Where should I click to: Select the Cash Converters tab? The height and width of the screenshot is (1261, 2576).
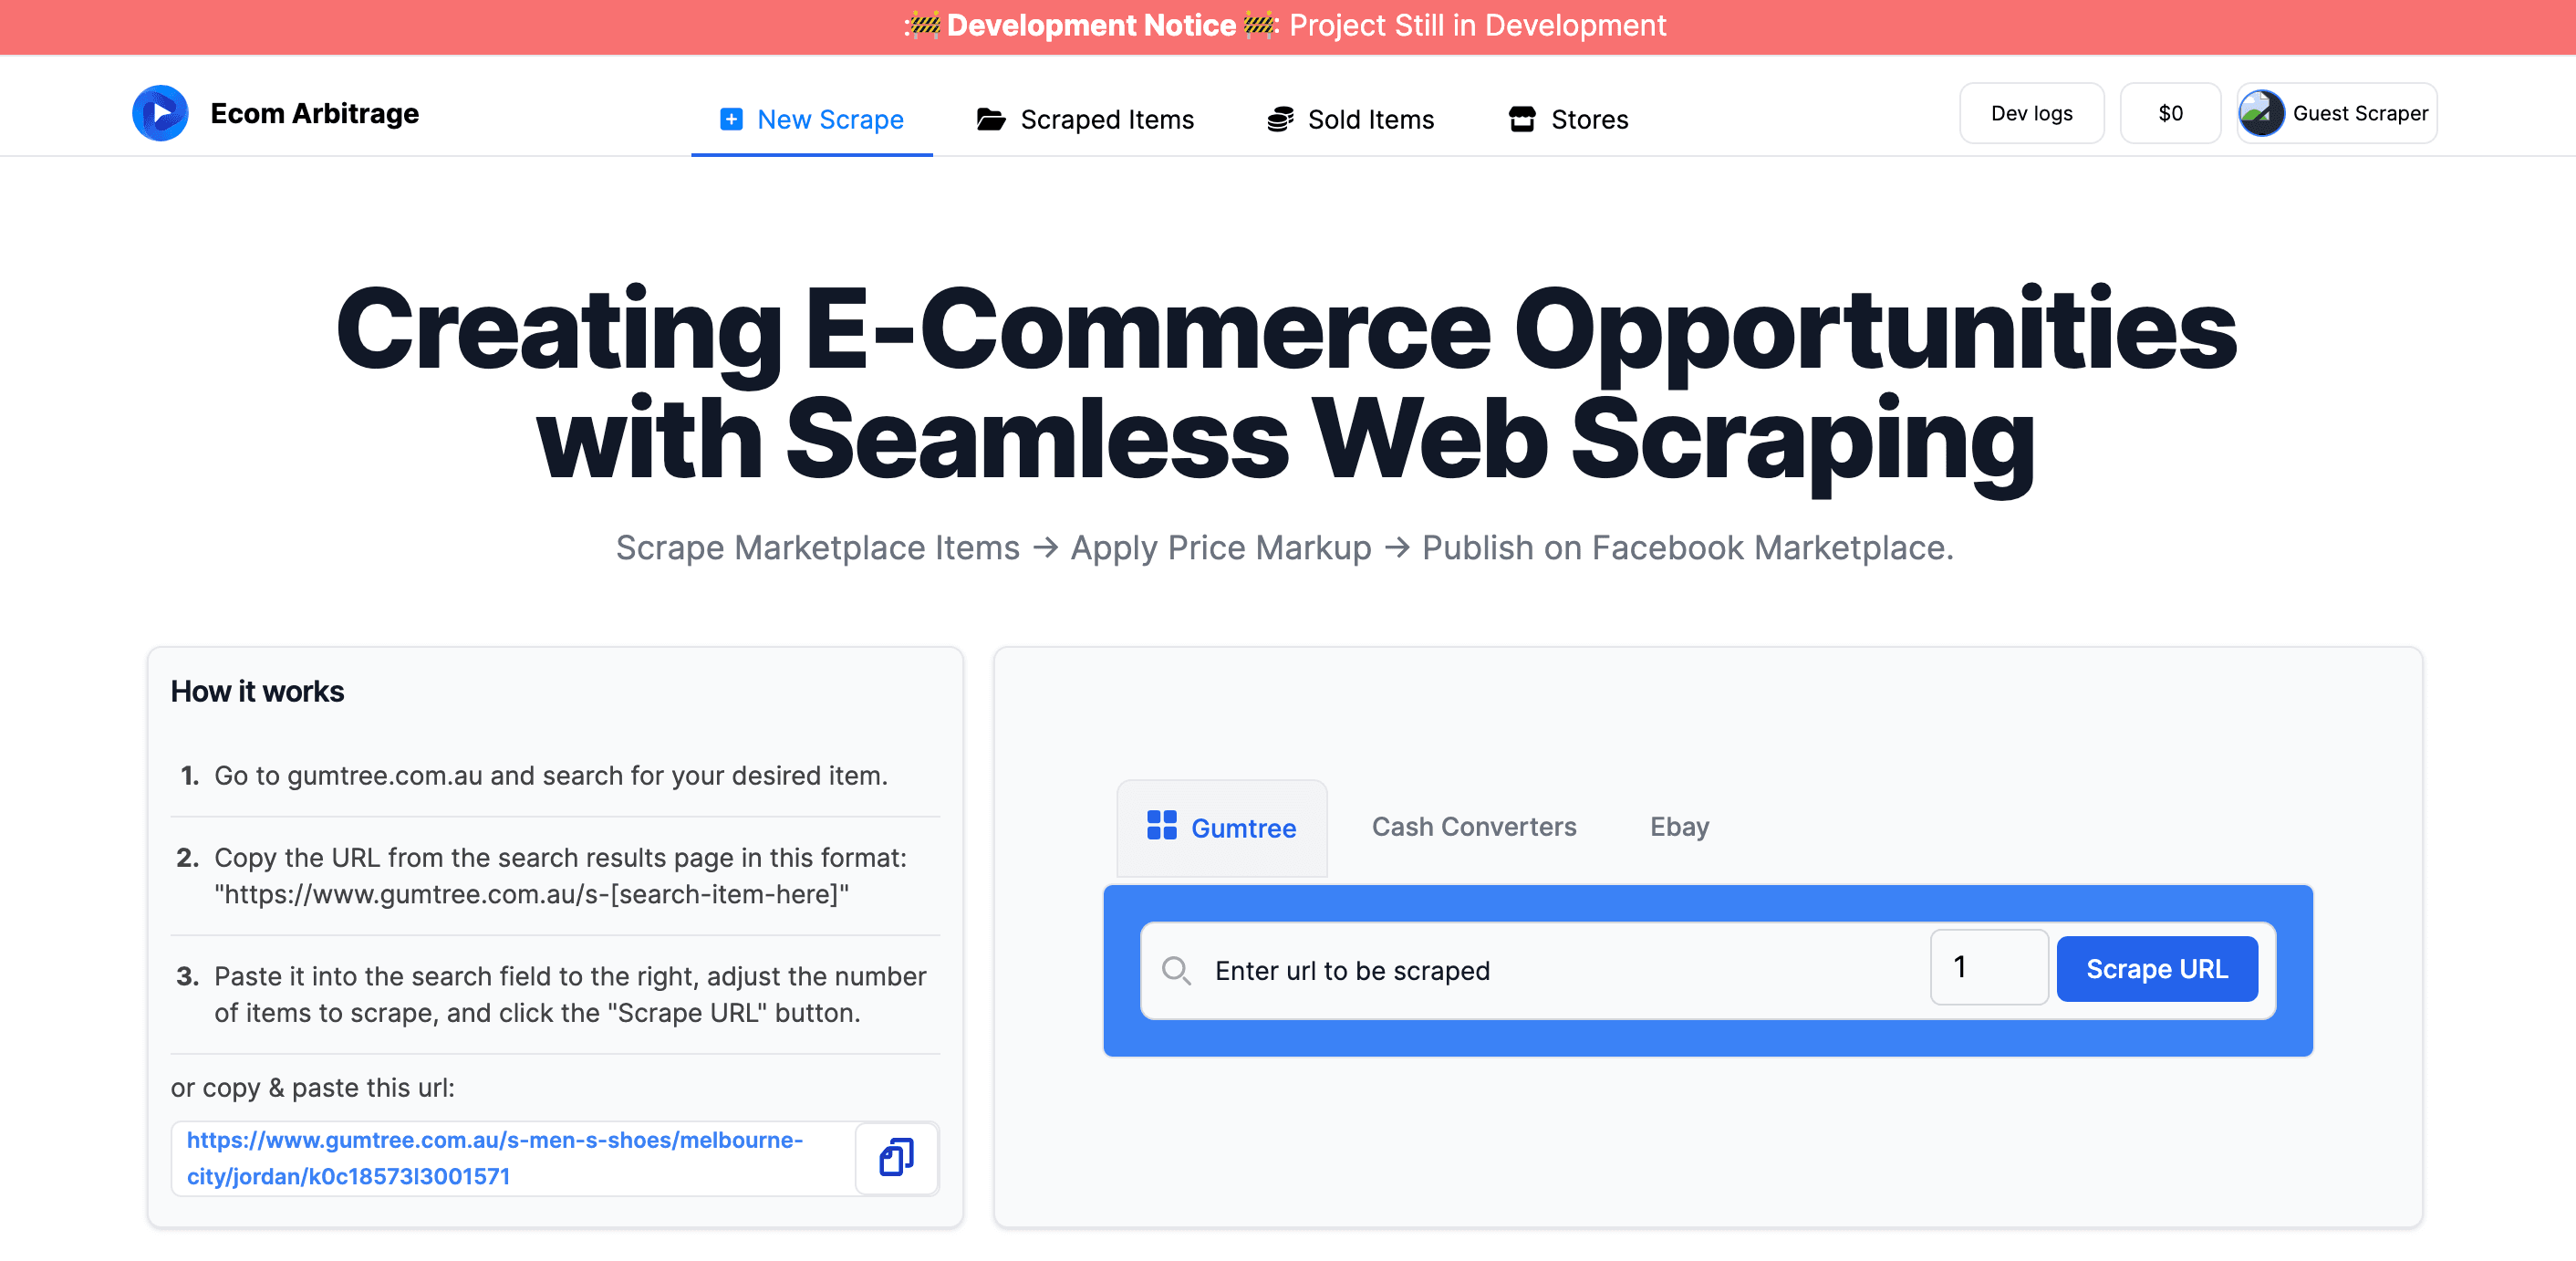pos(1474,826)
